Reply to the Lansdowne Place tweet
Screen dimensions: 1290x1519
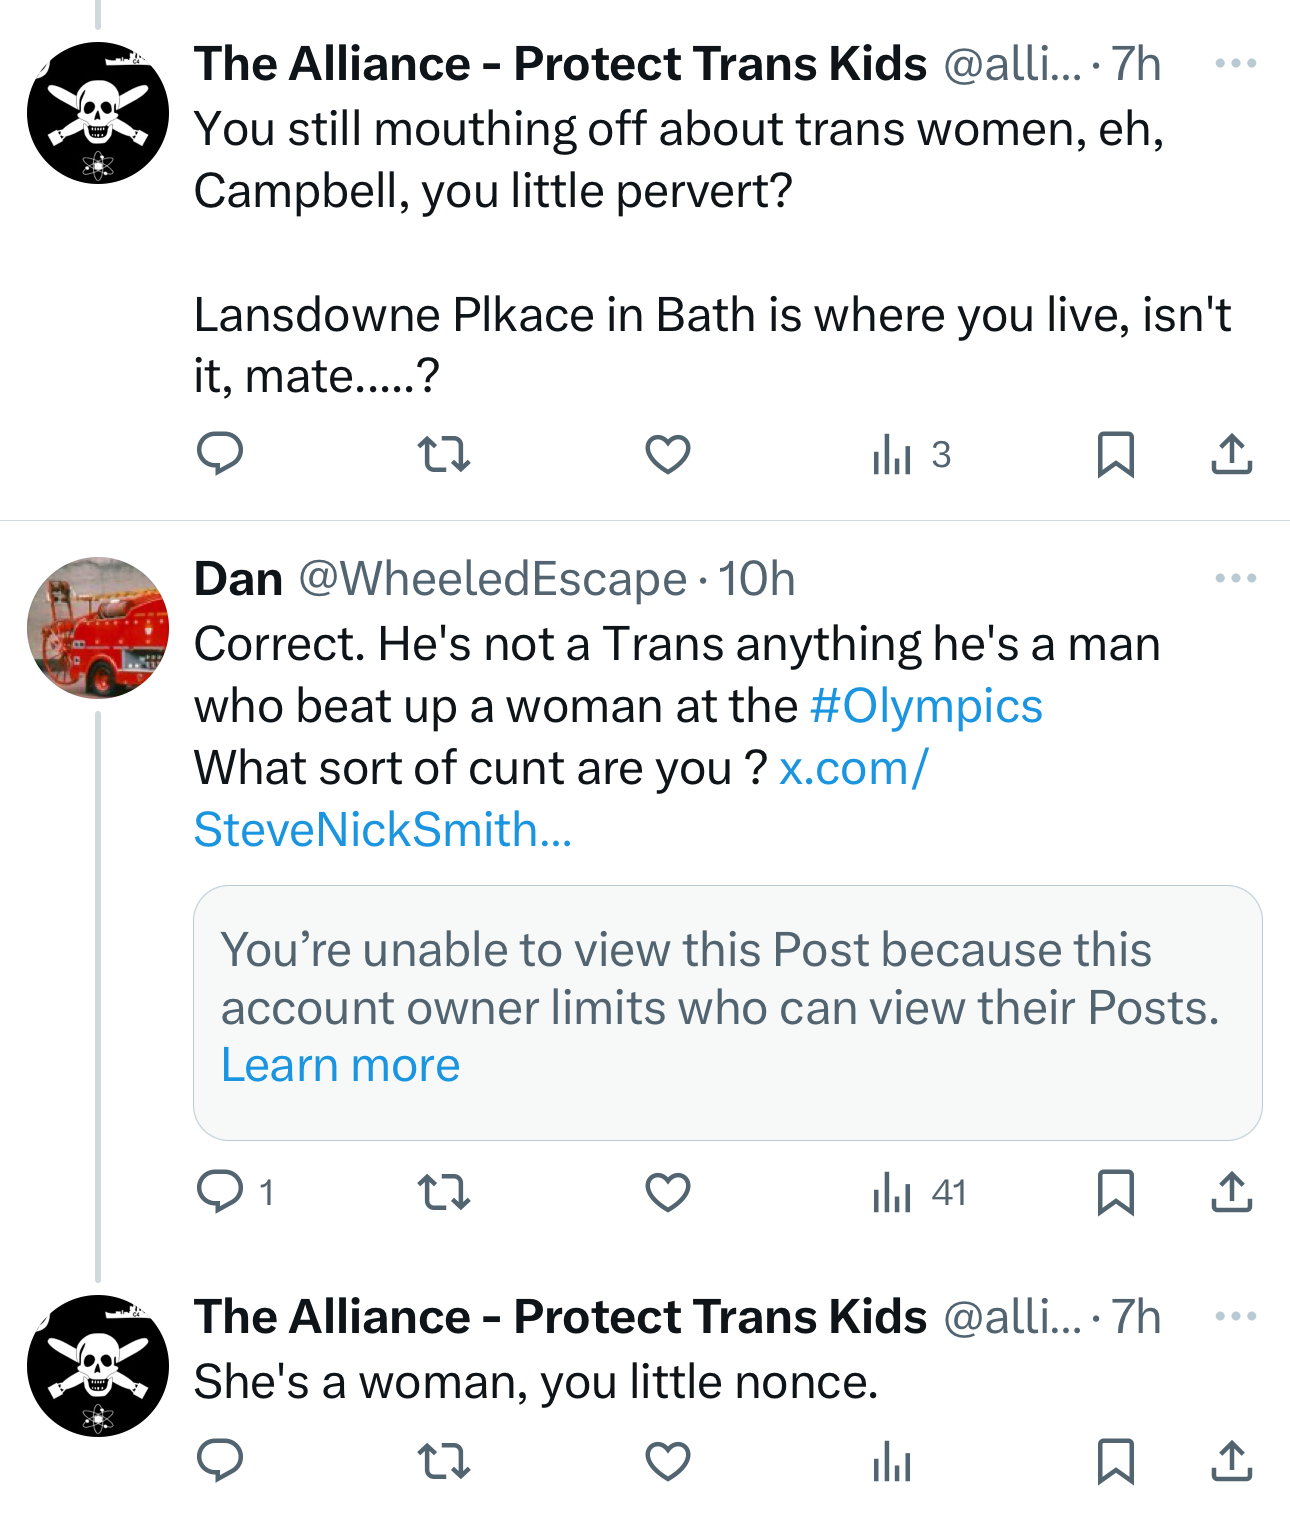[x=220, y=455]
